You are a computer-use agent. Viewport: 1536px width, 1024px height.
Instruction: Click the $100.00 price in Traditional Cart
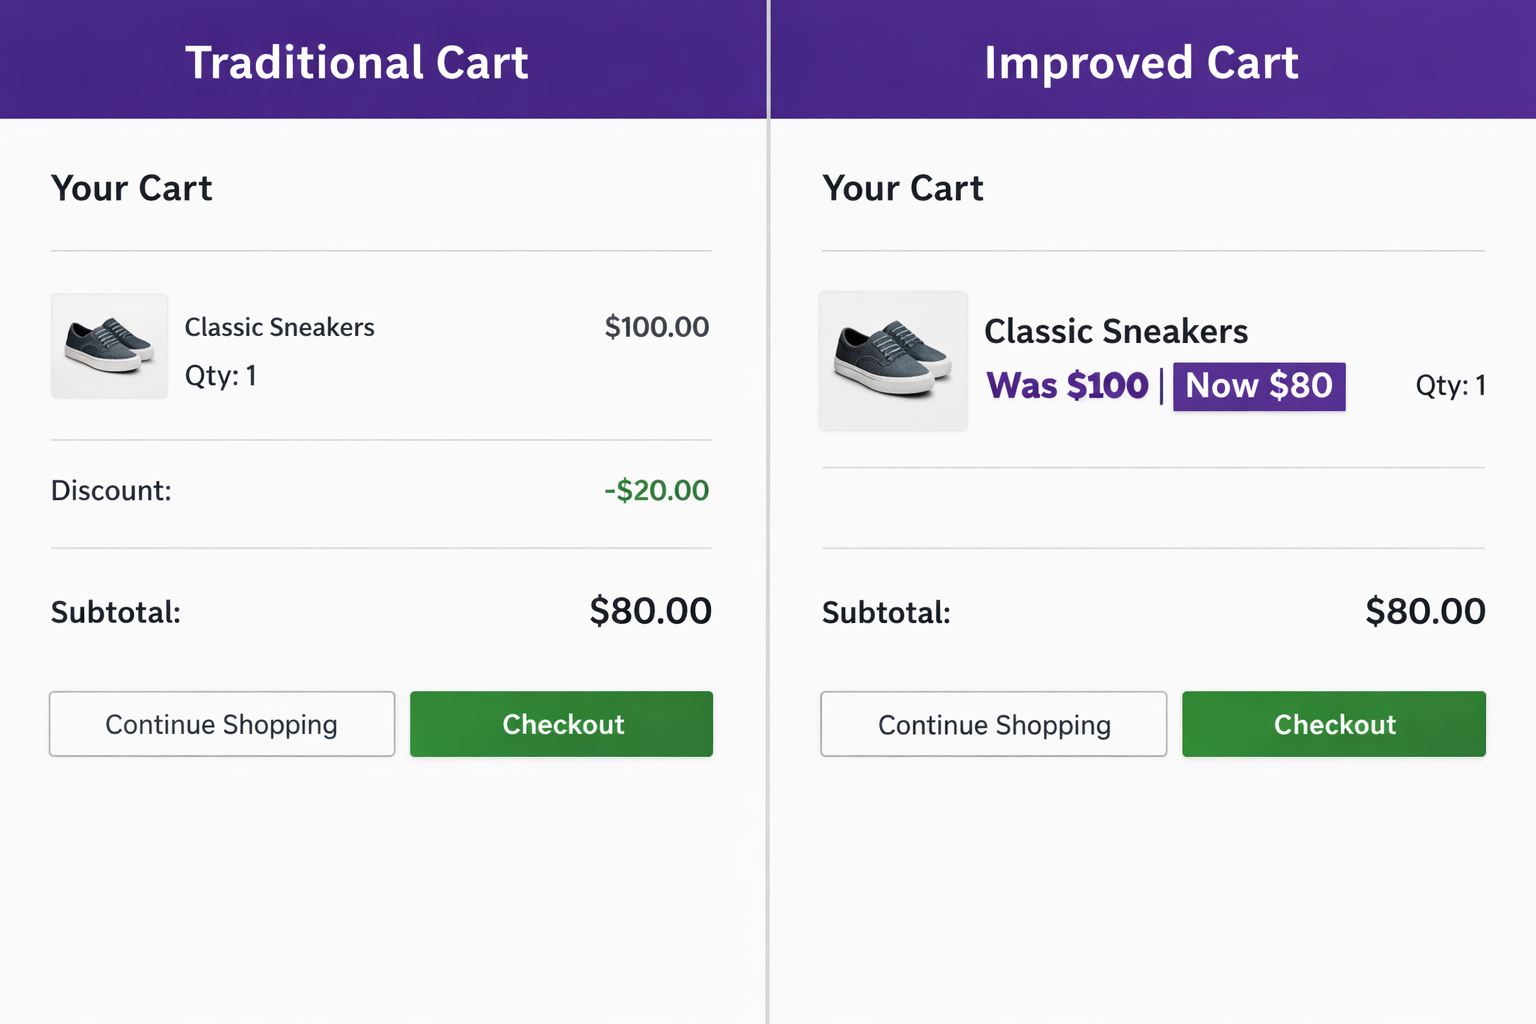656,327
